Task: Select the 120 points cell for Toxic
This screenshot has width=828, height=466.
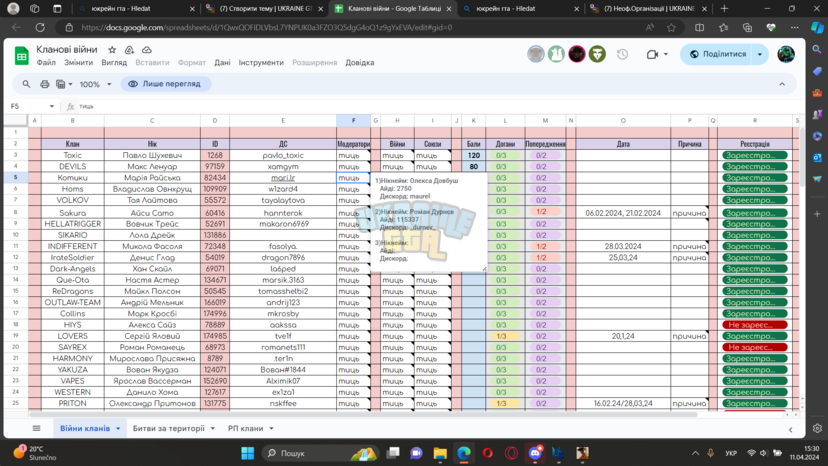Action: click(474, 155)
